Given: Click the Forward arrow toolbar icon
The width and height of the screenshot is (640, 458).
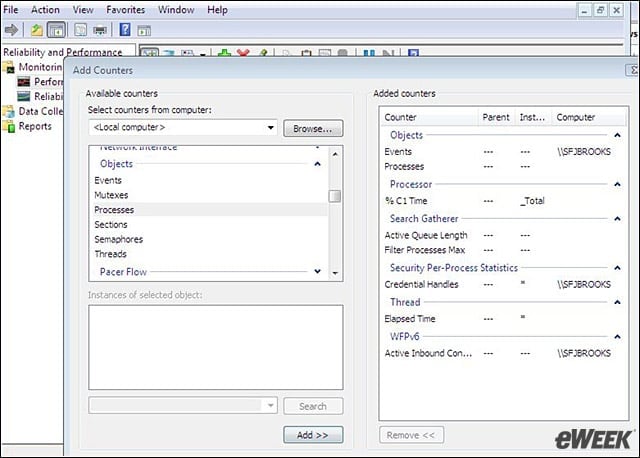Looking at the screenshot, I should [x=11, y=30].
